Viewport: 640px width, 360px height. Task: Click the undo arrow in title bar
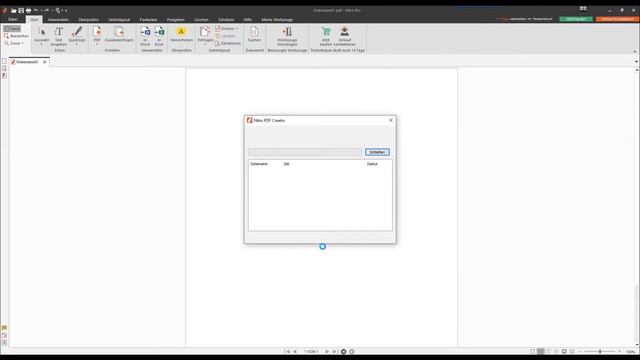pyautogui.click(x=36, y=11)
